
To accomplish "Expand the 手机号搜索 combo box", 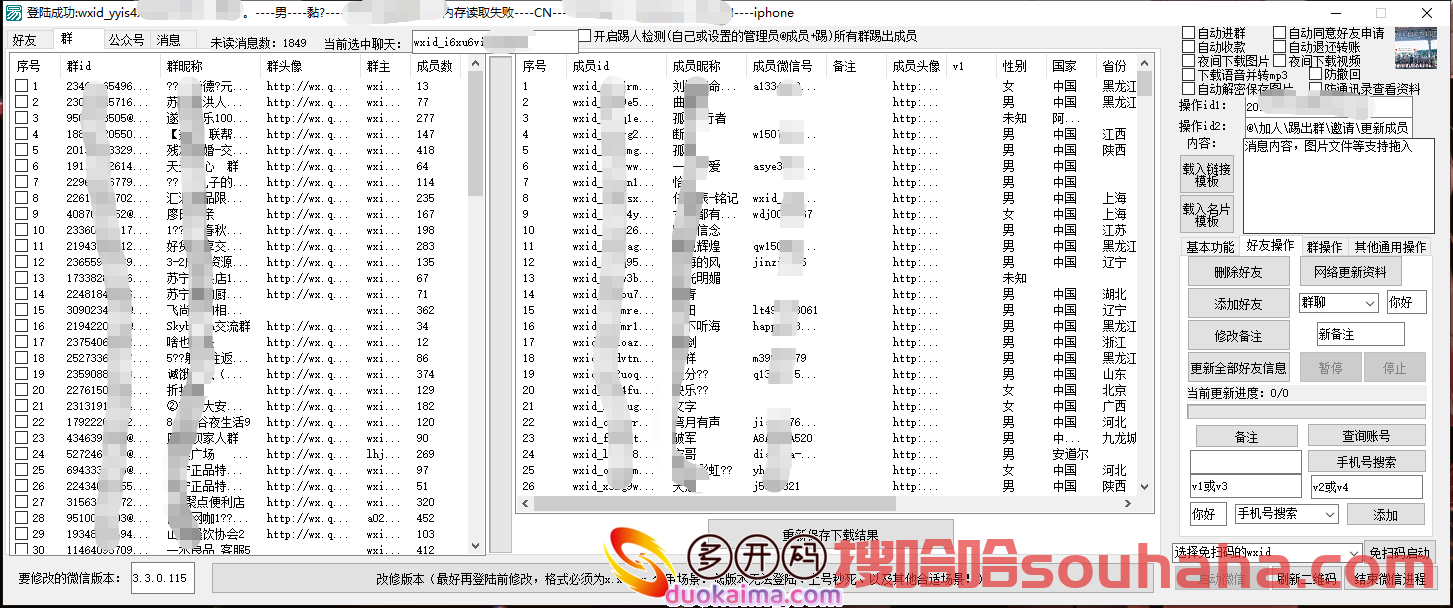I will (x=1286, y=514).
